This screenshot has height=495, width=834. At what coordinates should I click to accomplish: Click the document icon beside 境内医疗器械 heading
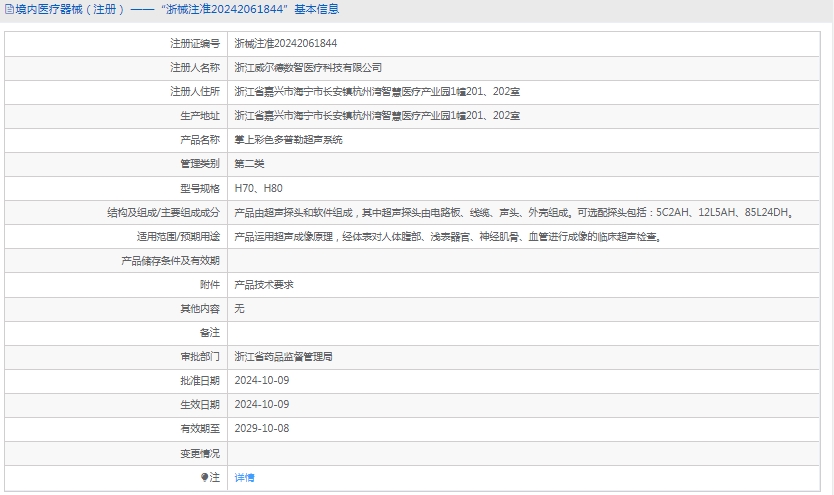8,10
